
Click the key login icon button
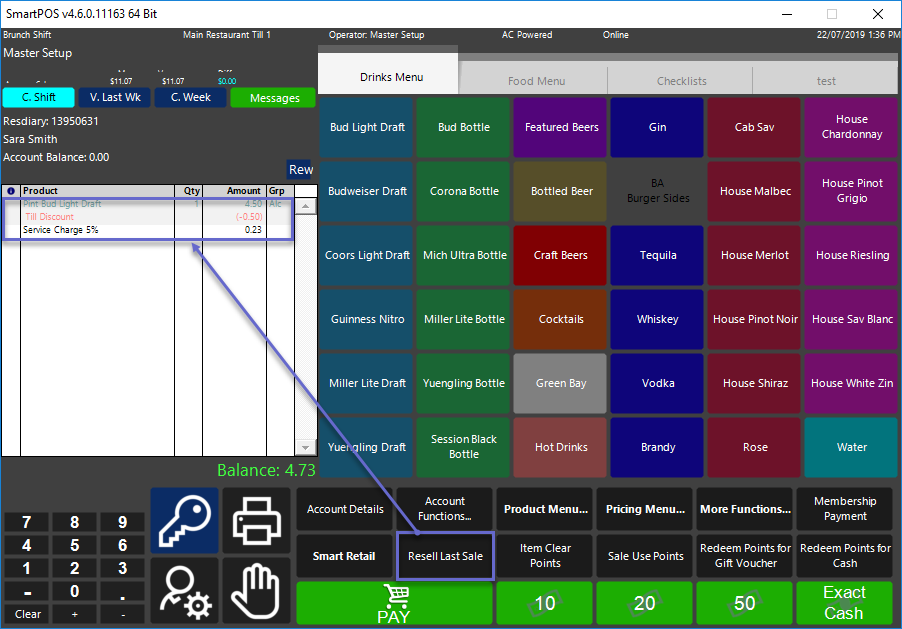[184, 520]
